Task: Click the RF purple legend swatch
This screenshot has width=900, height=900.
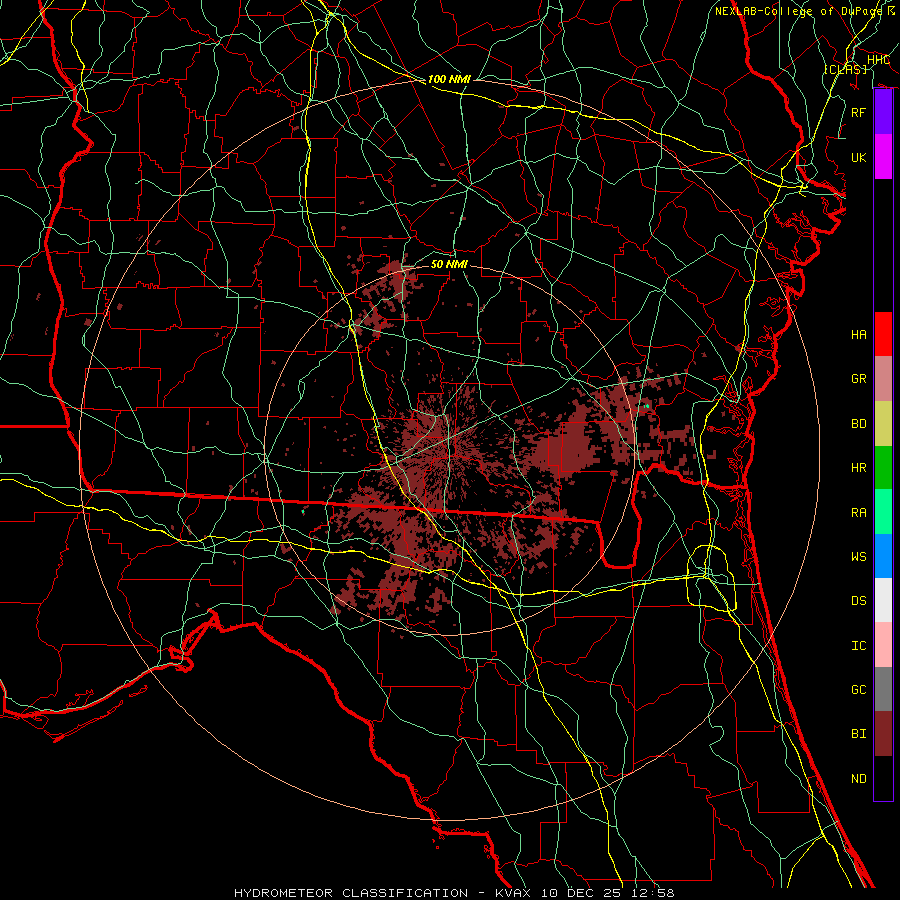Action: (883, 112)
